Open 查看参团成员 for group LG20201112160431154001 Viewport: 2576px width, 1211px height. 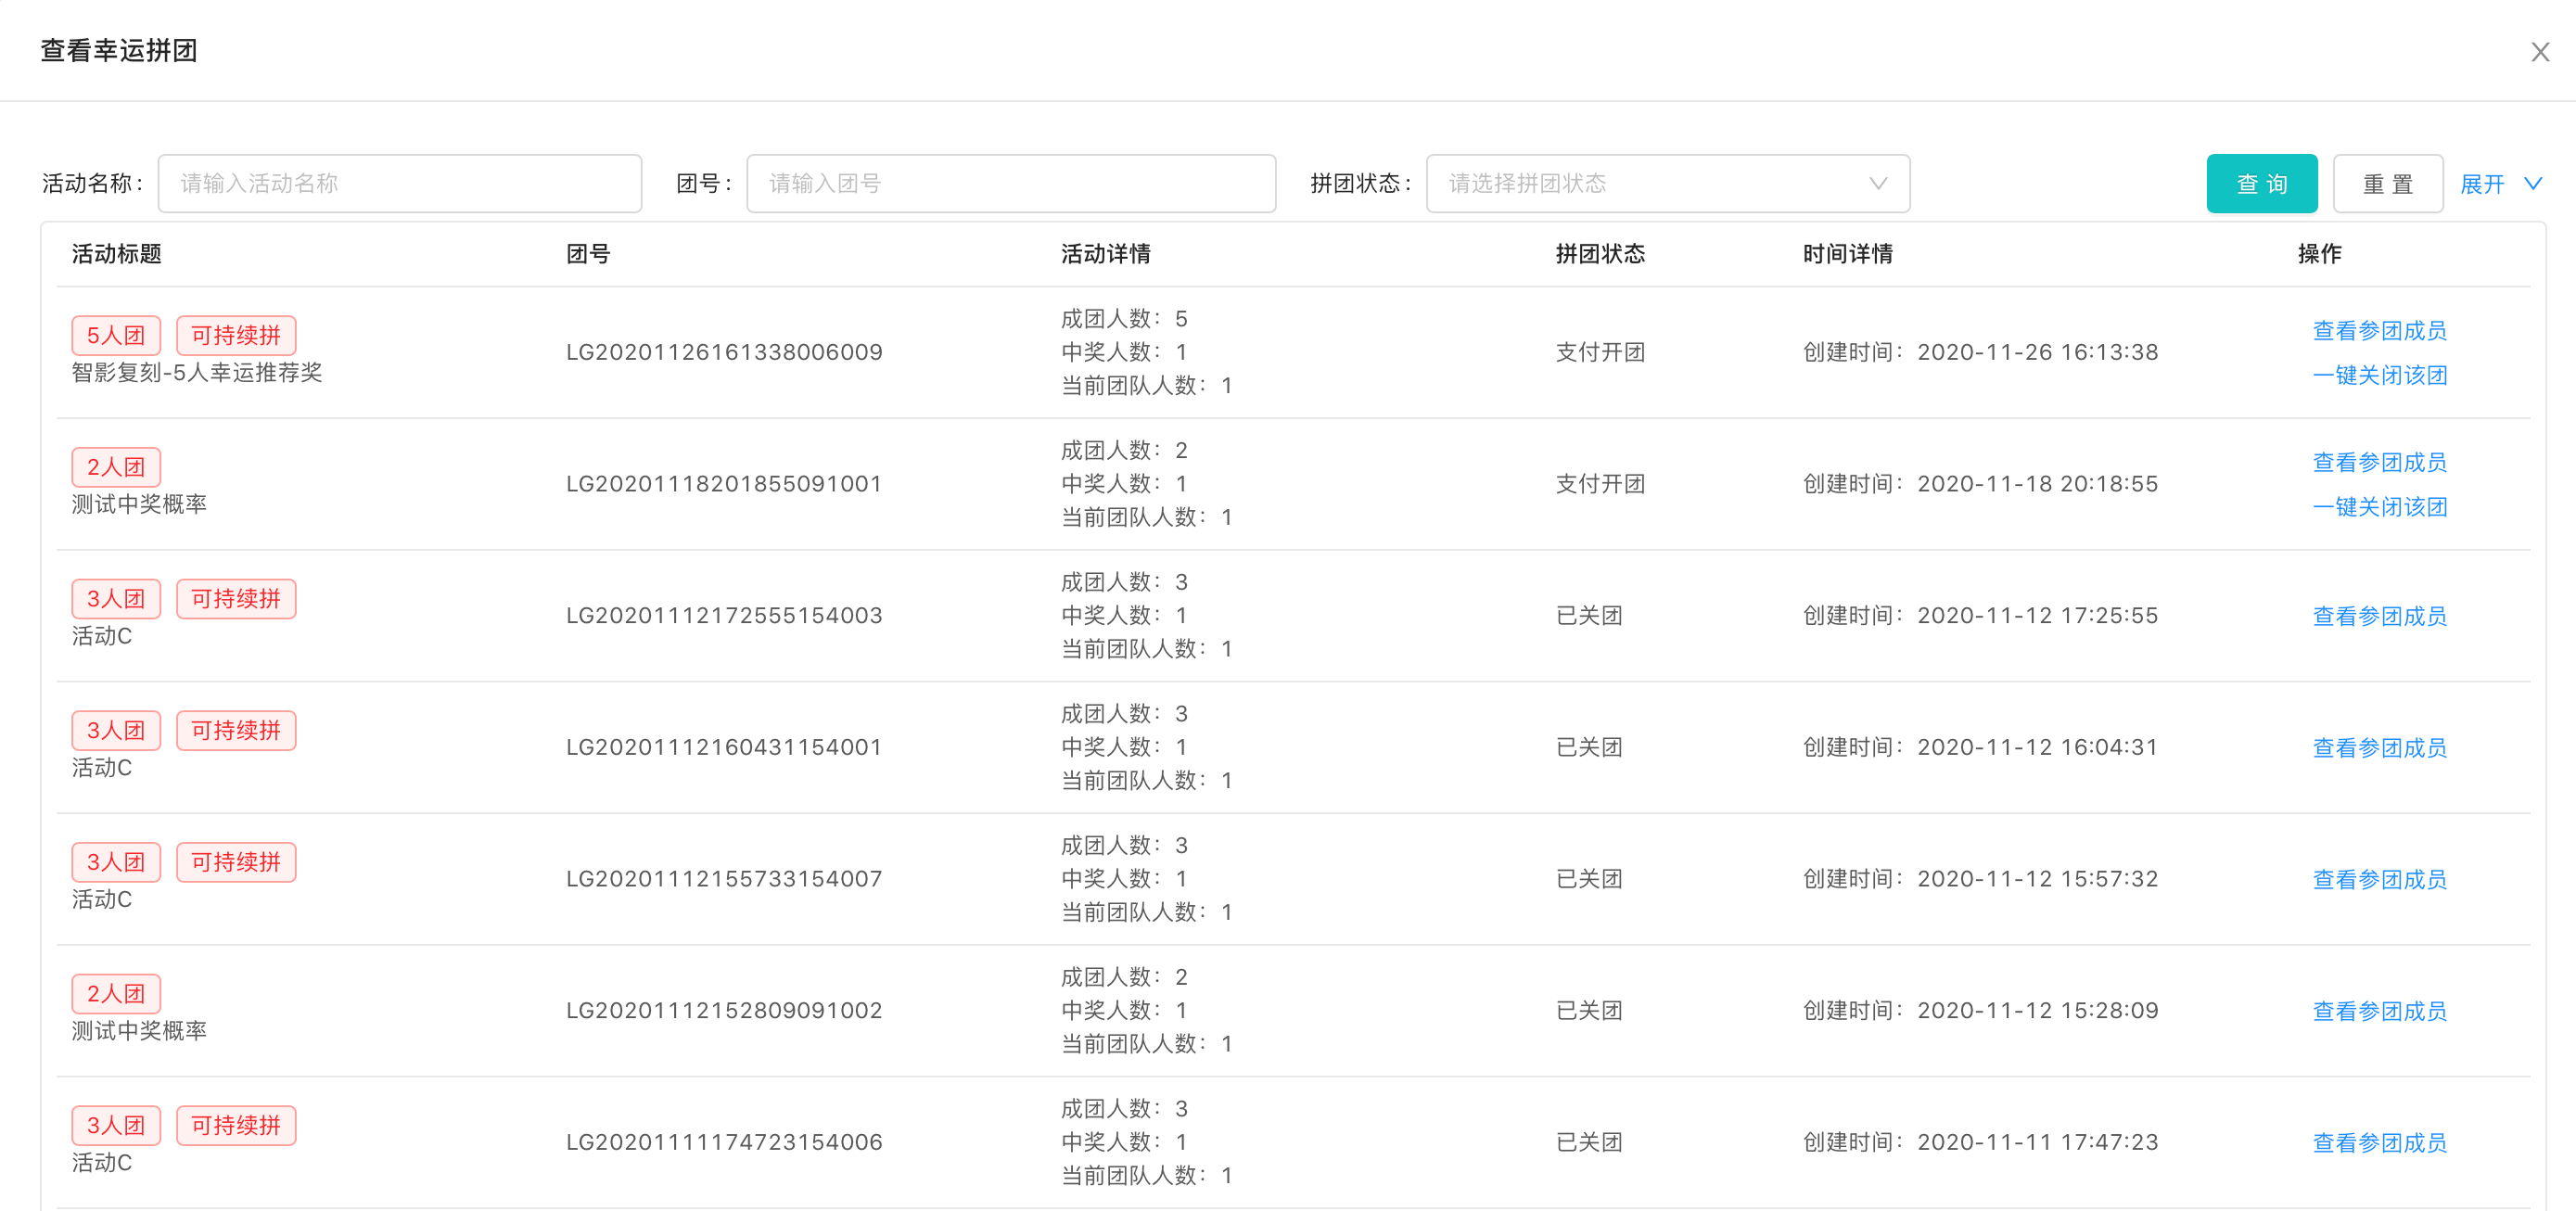tap(2379, 748)
